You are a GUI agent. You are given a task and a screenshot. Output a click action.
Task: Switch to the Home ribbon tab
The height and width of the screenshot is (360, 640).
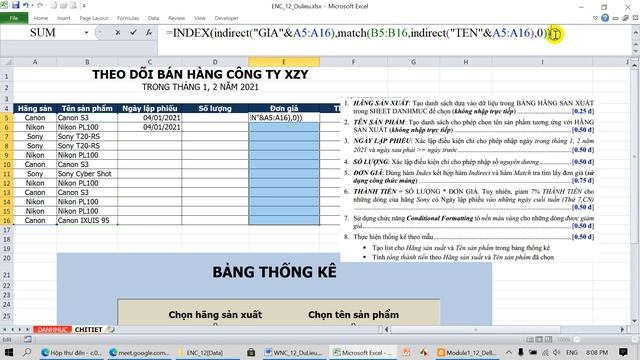click(x=40, y=18)
